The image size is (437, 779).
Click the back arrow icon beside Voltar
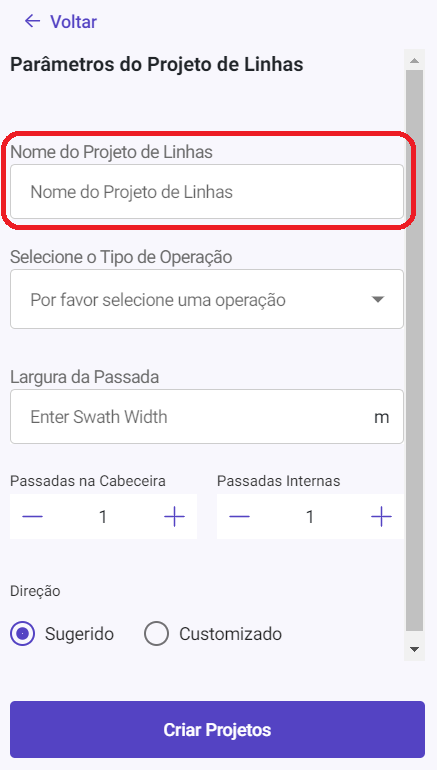coord(32,21)
